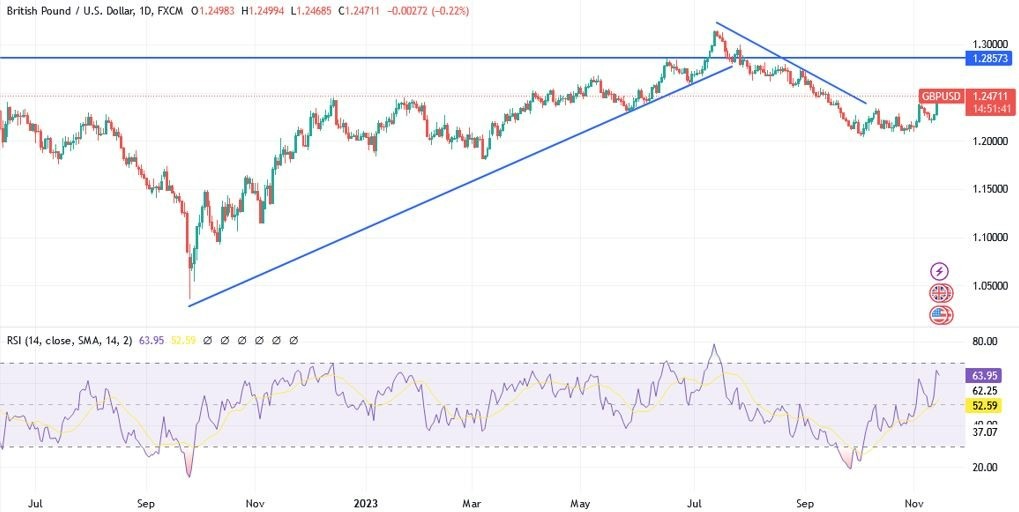Click the 2023 time axis label
This screenshot has width=1019, height=512.
364,503
